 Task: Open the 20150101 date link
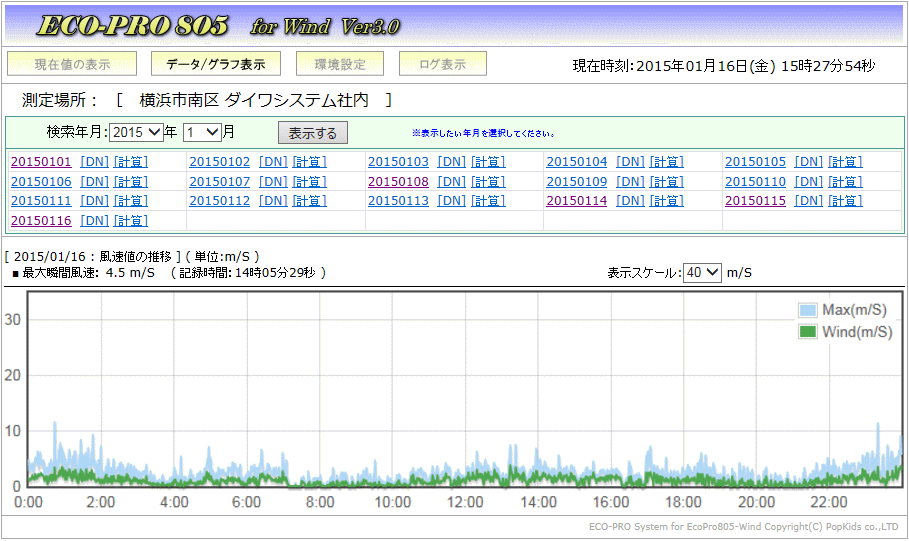click(x=41, y=162)
